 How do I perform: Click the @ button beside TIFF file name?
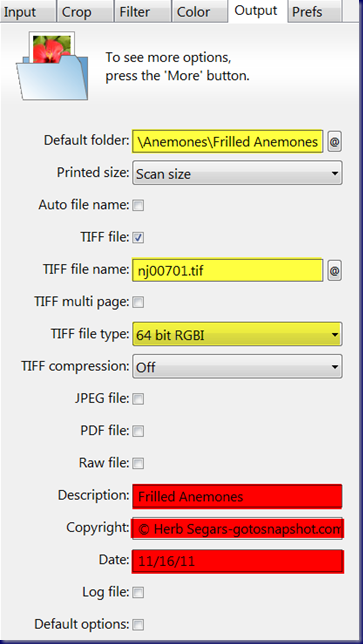(x=335, y=271)
